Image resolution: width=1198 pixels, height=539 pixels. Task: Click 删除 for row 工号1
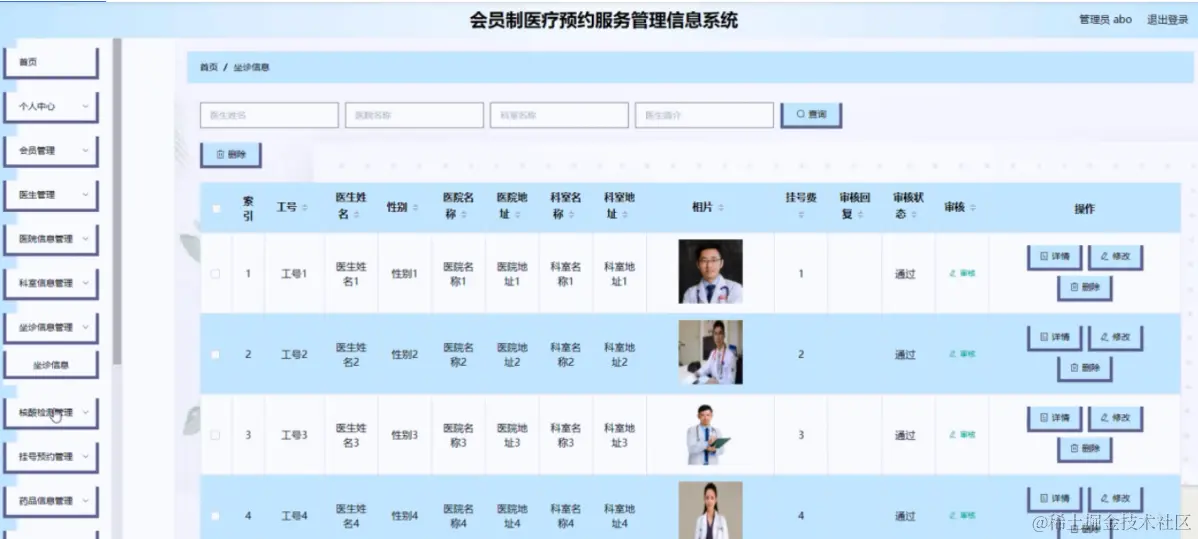click(1085, 287)
